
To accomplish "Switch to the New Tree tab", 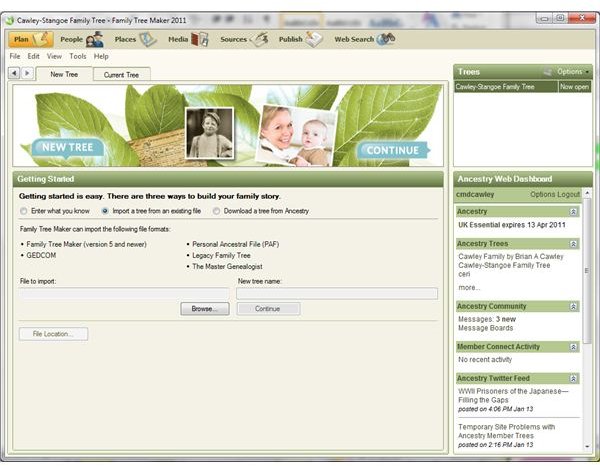I will pos(64,74).
